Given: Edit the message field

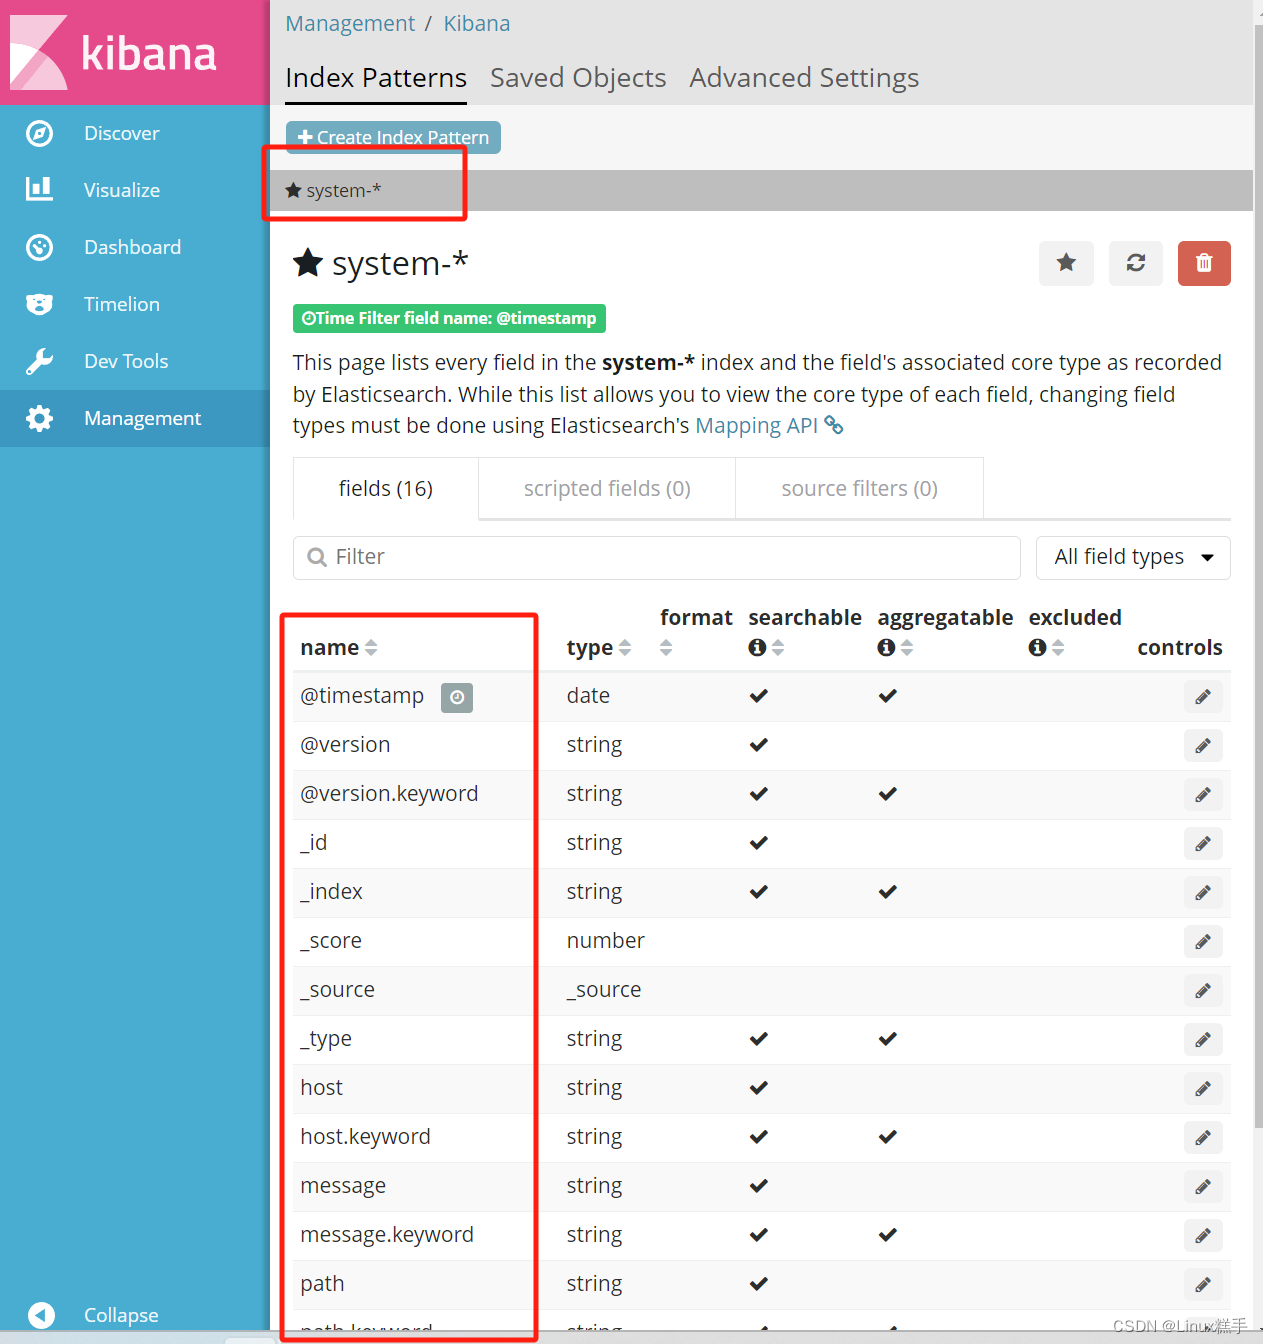Looking at the screenshot, I should 1203,1187.
